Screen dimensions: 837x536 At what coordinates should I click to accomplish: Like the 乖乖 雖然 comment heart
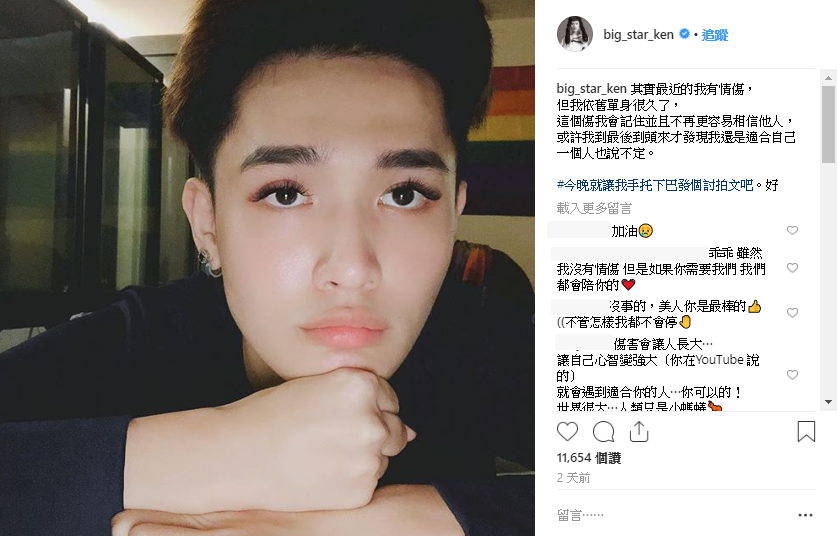[x=792, y=267]
